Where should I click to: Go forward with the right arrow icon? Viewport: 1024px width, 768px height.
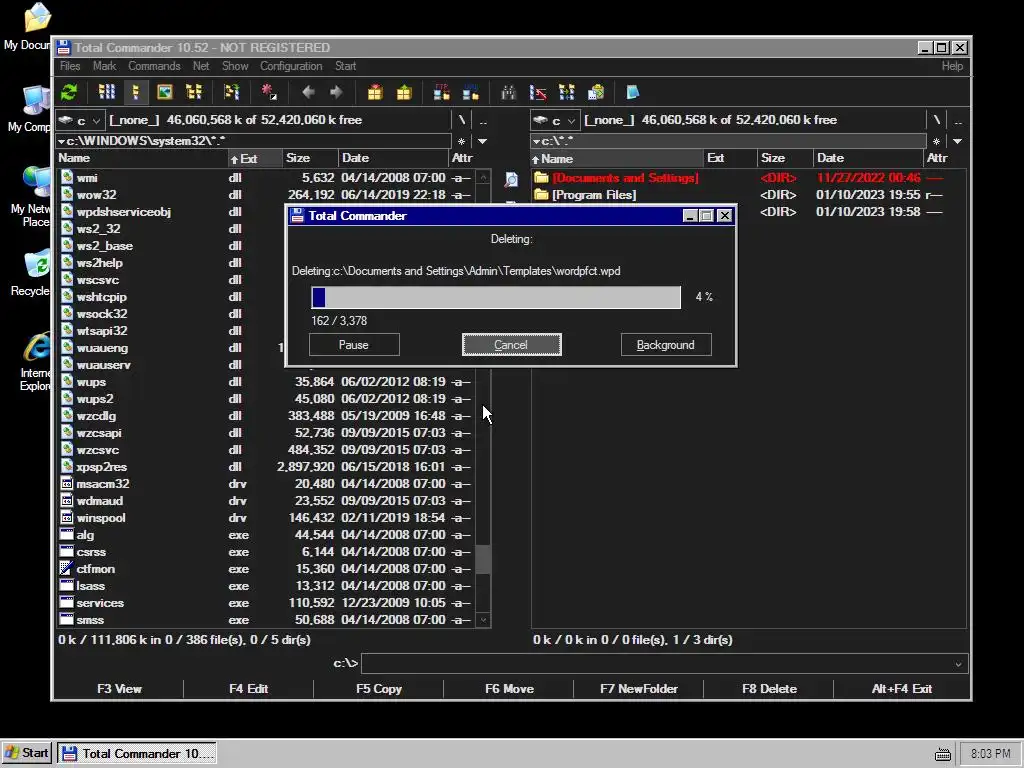coord(336,92)
